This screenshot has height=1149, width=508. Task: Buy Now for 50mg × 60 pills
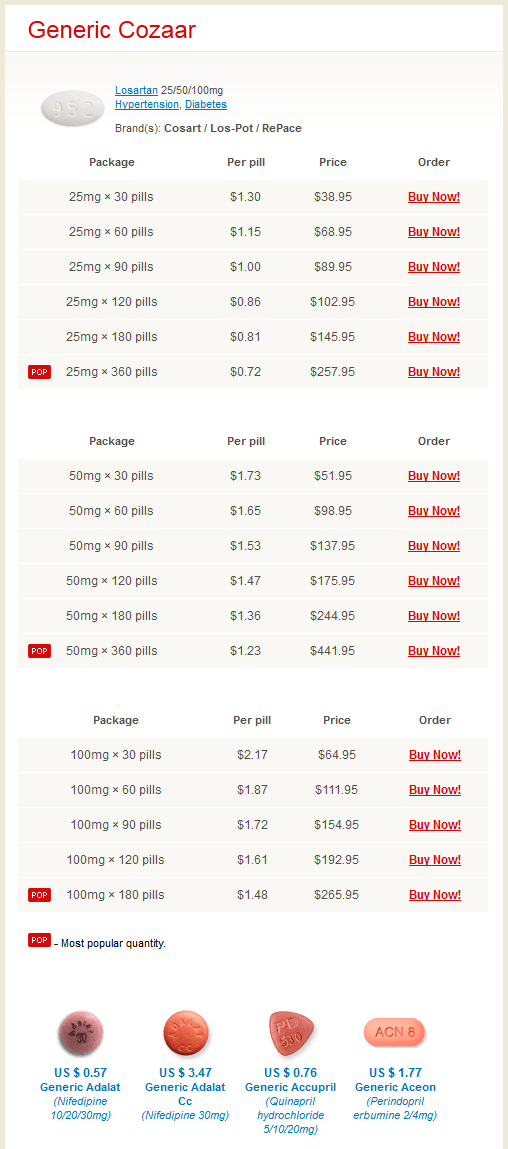pos(434,511)
